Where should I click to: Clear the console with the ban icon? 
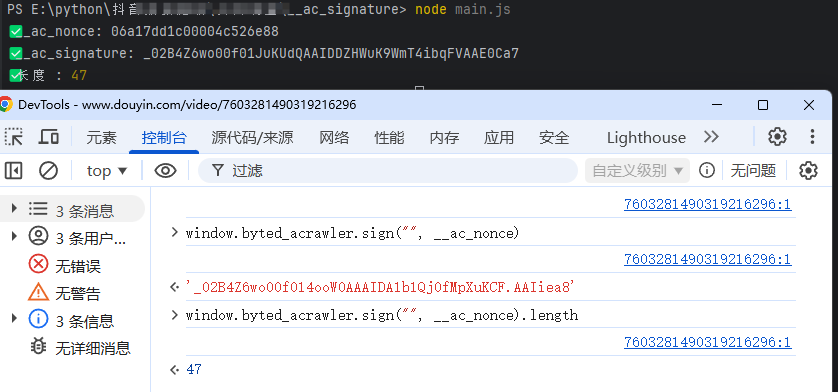pyautogui.click(x=49, y=171)
